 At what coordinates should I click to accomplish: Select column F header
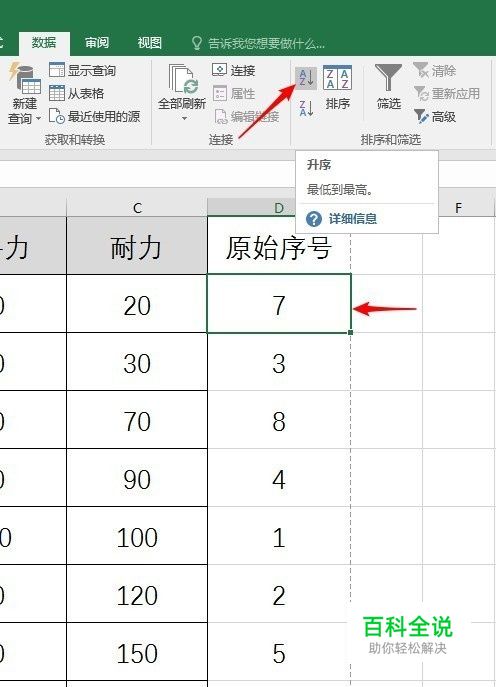(458, 207)
